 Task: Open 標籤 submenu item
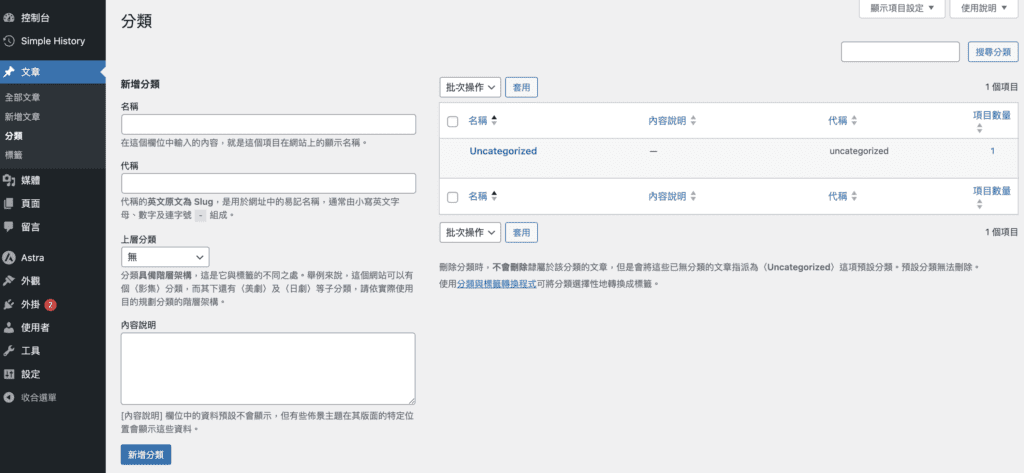click(14, 155)
